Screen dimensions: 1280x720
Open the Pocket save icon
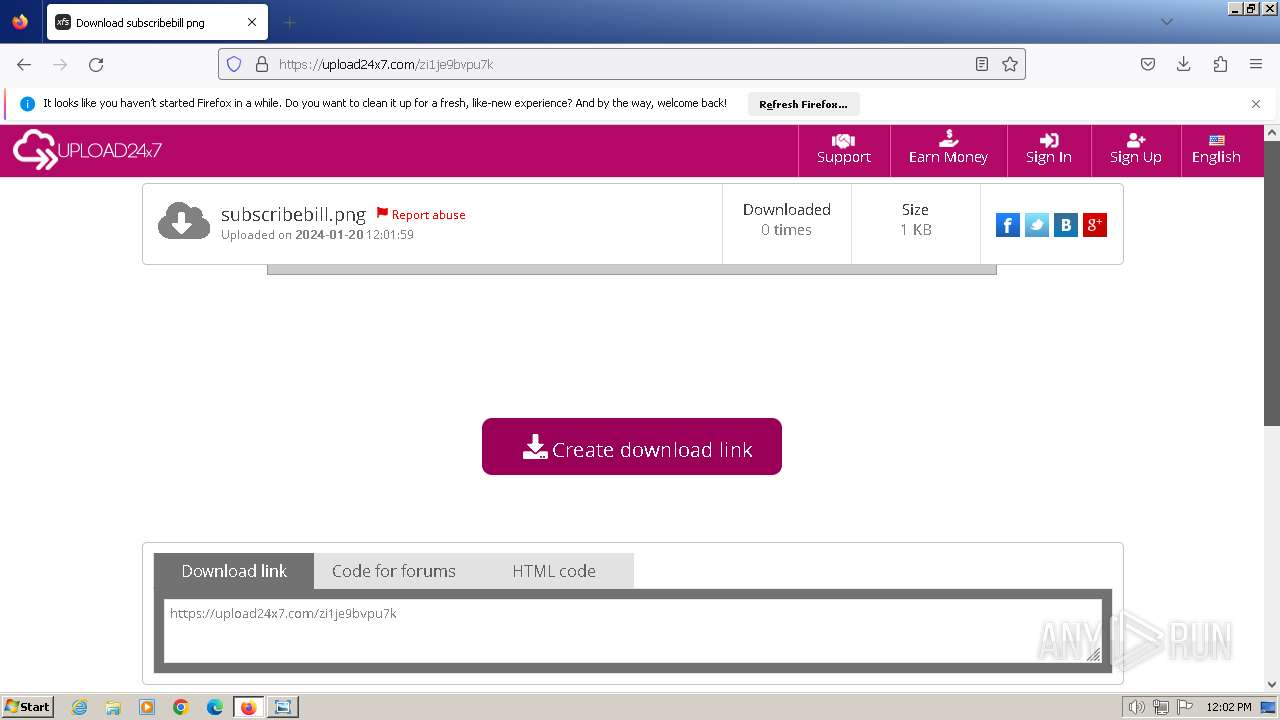tap(1148, 64)
